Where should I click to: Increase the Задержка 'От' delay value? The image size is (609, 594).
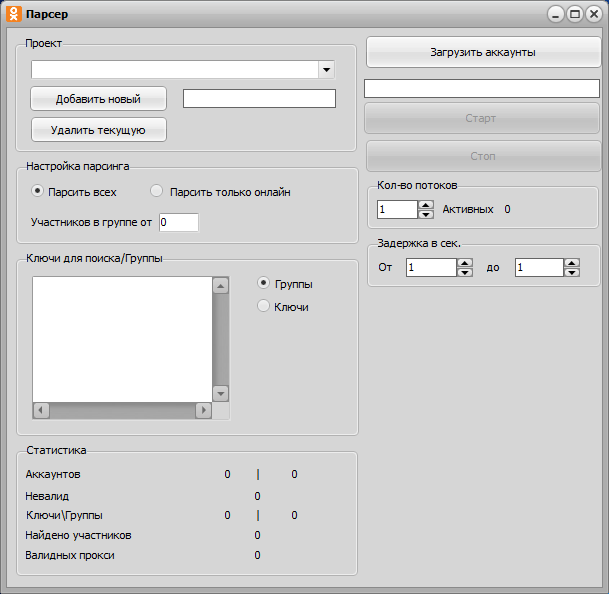pyautogui.click(x=464, y=263)
